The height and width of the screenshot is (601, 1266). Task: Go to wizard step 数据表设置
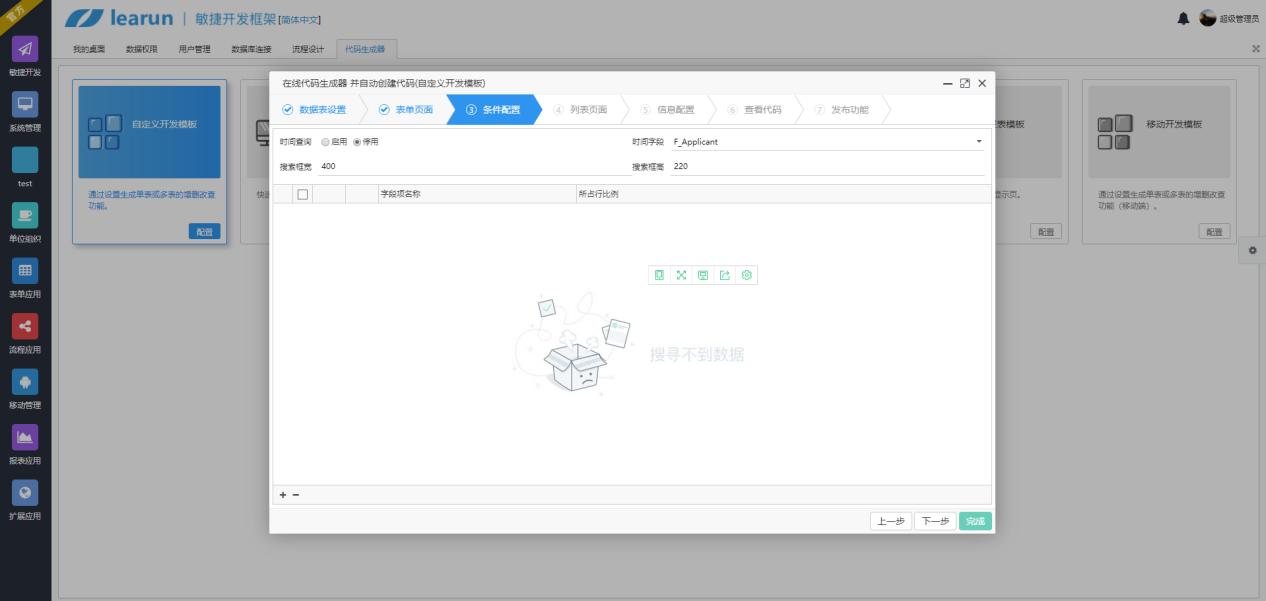314,110
